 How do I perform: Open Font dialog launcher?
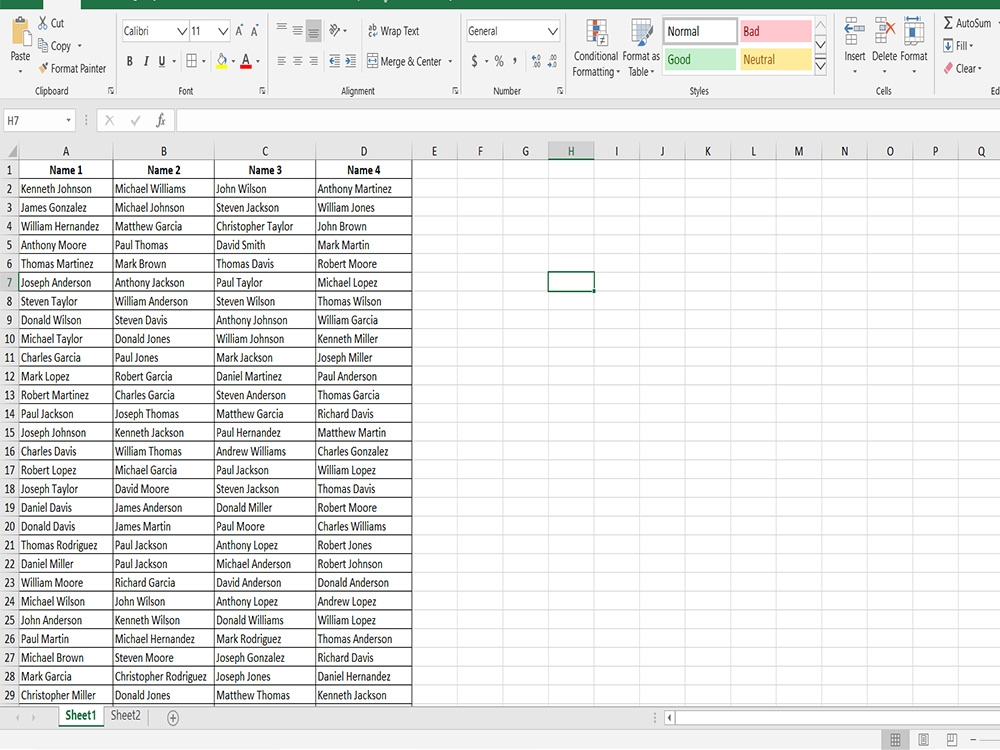262,91
